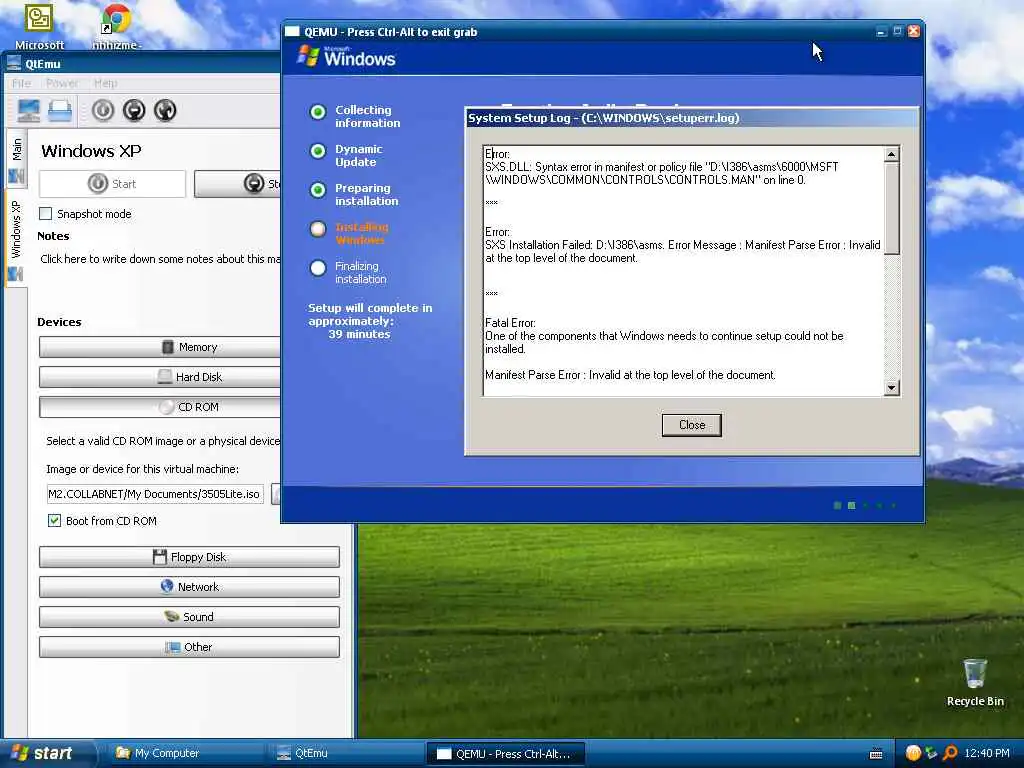Click the Stop button beside Start in QtEmu
Image resolution: width=1024 pixels, height=768 pixels.
pos(238,184)
